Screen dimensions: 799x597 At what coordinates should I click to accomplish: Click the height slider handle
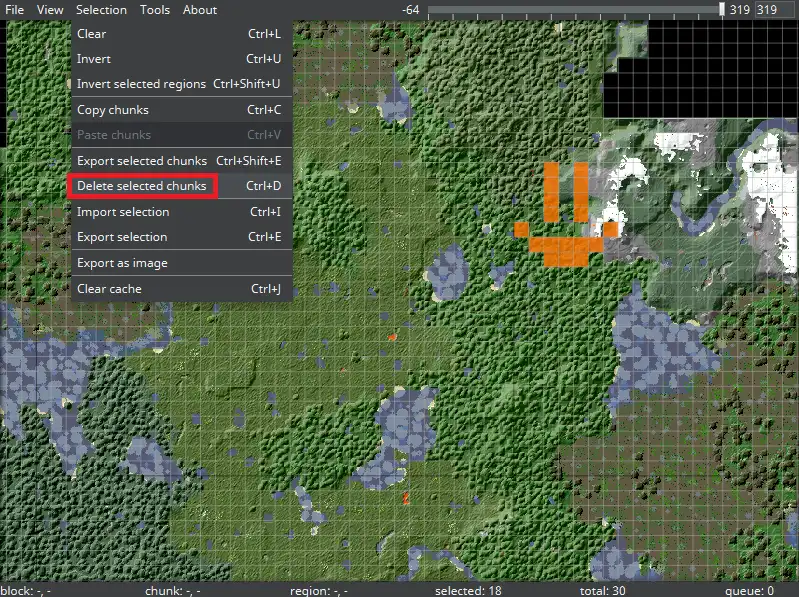[722, 9]
